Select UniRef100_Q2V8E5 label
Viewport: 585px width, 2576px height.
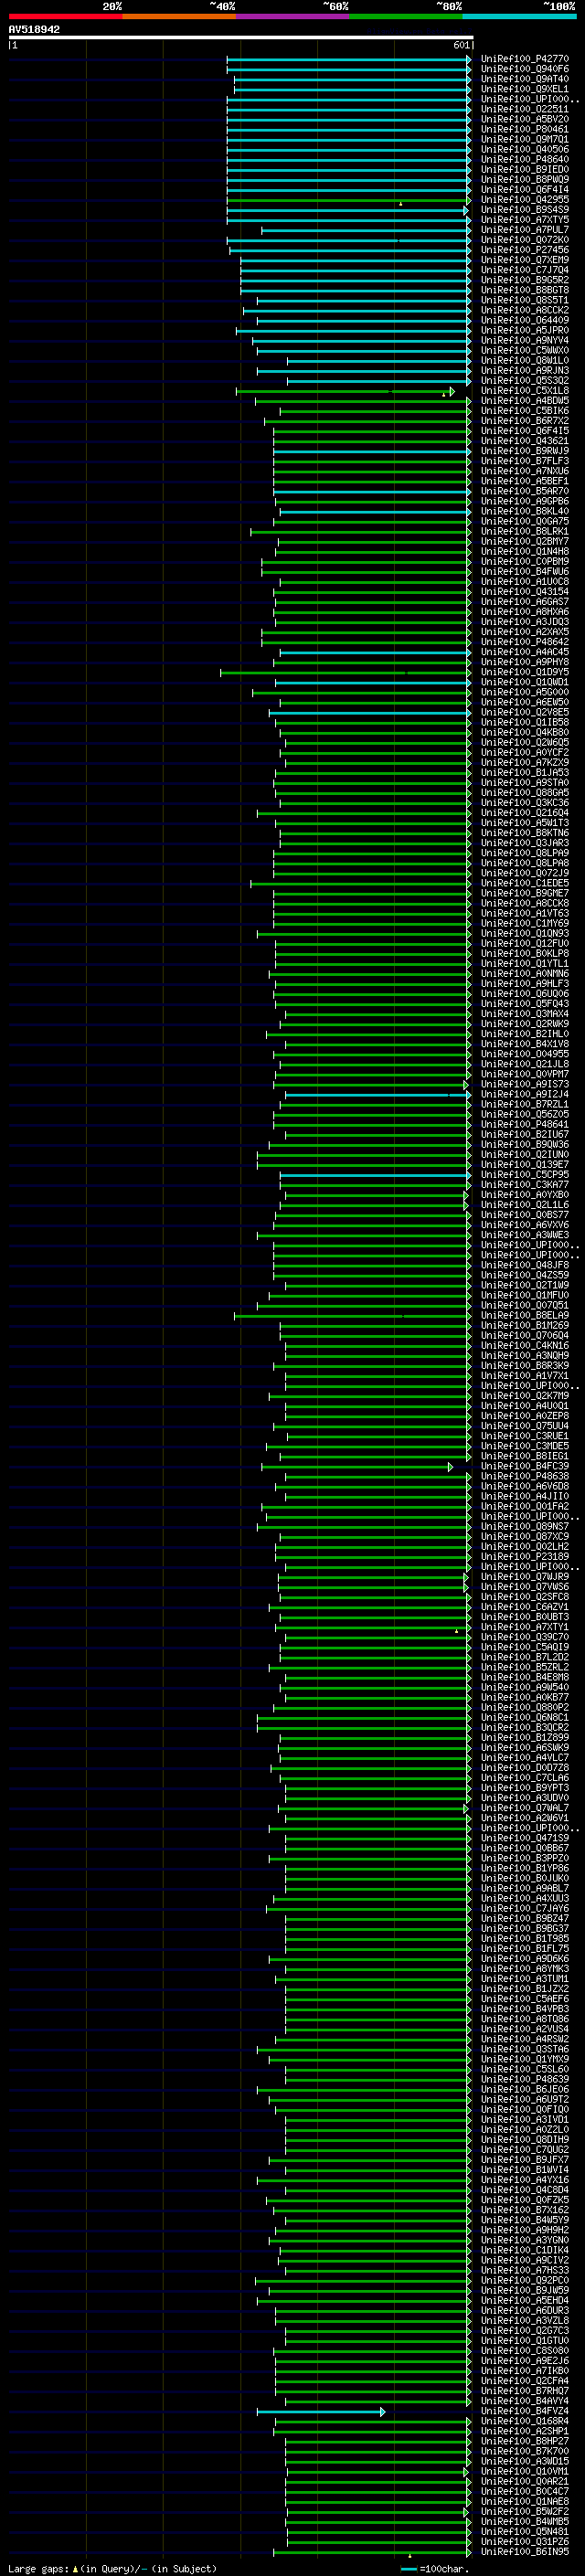(x=524, y=712)
